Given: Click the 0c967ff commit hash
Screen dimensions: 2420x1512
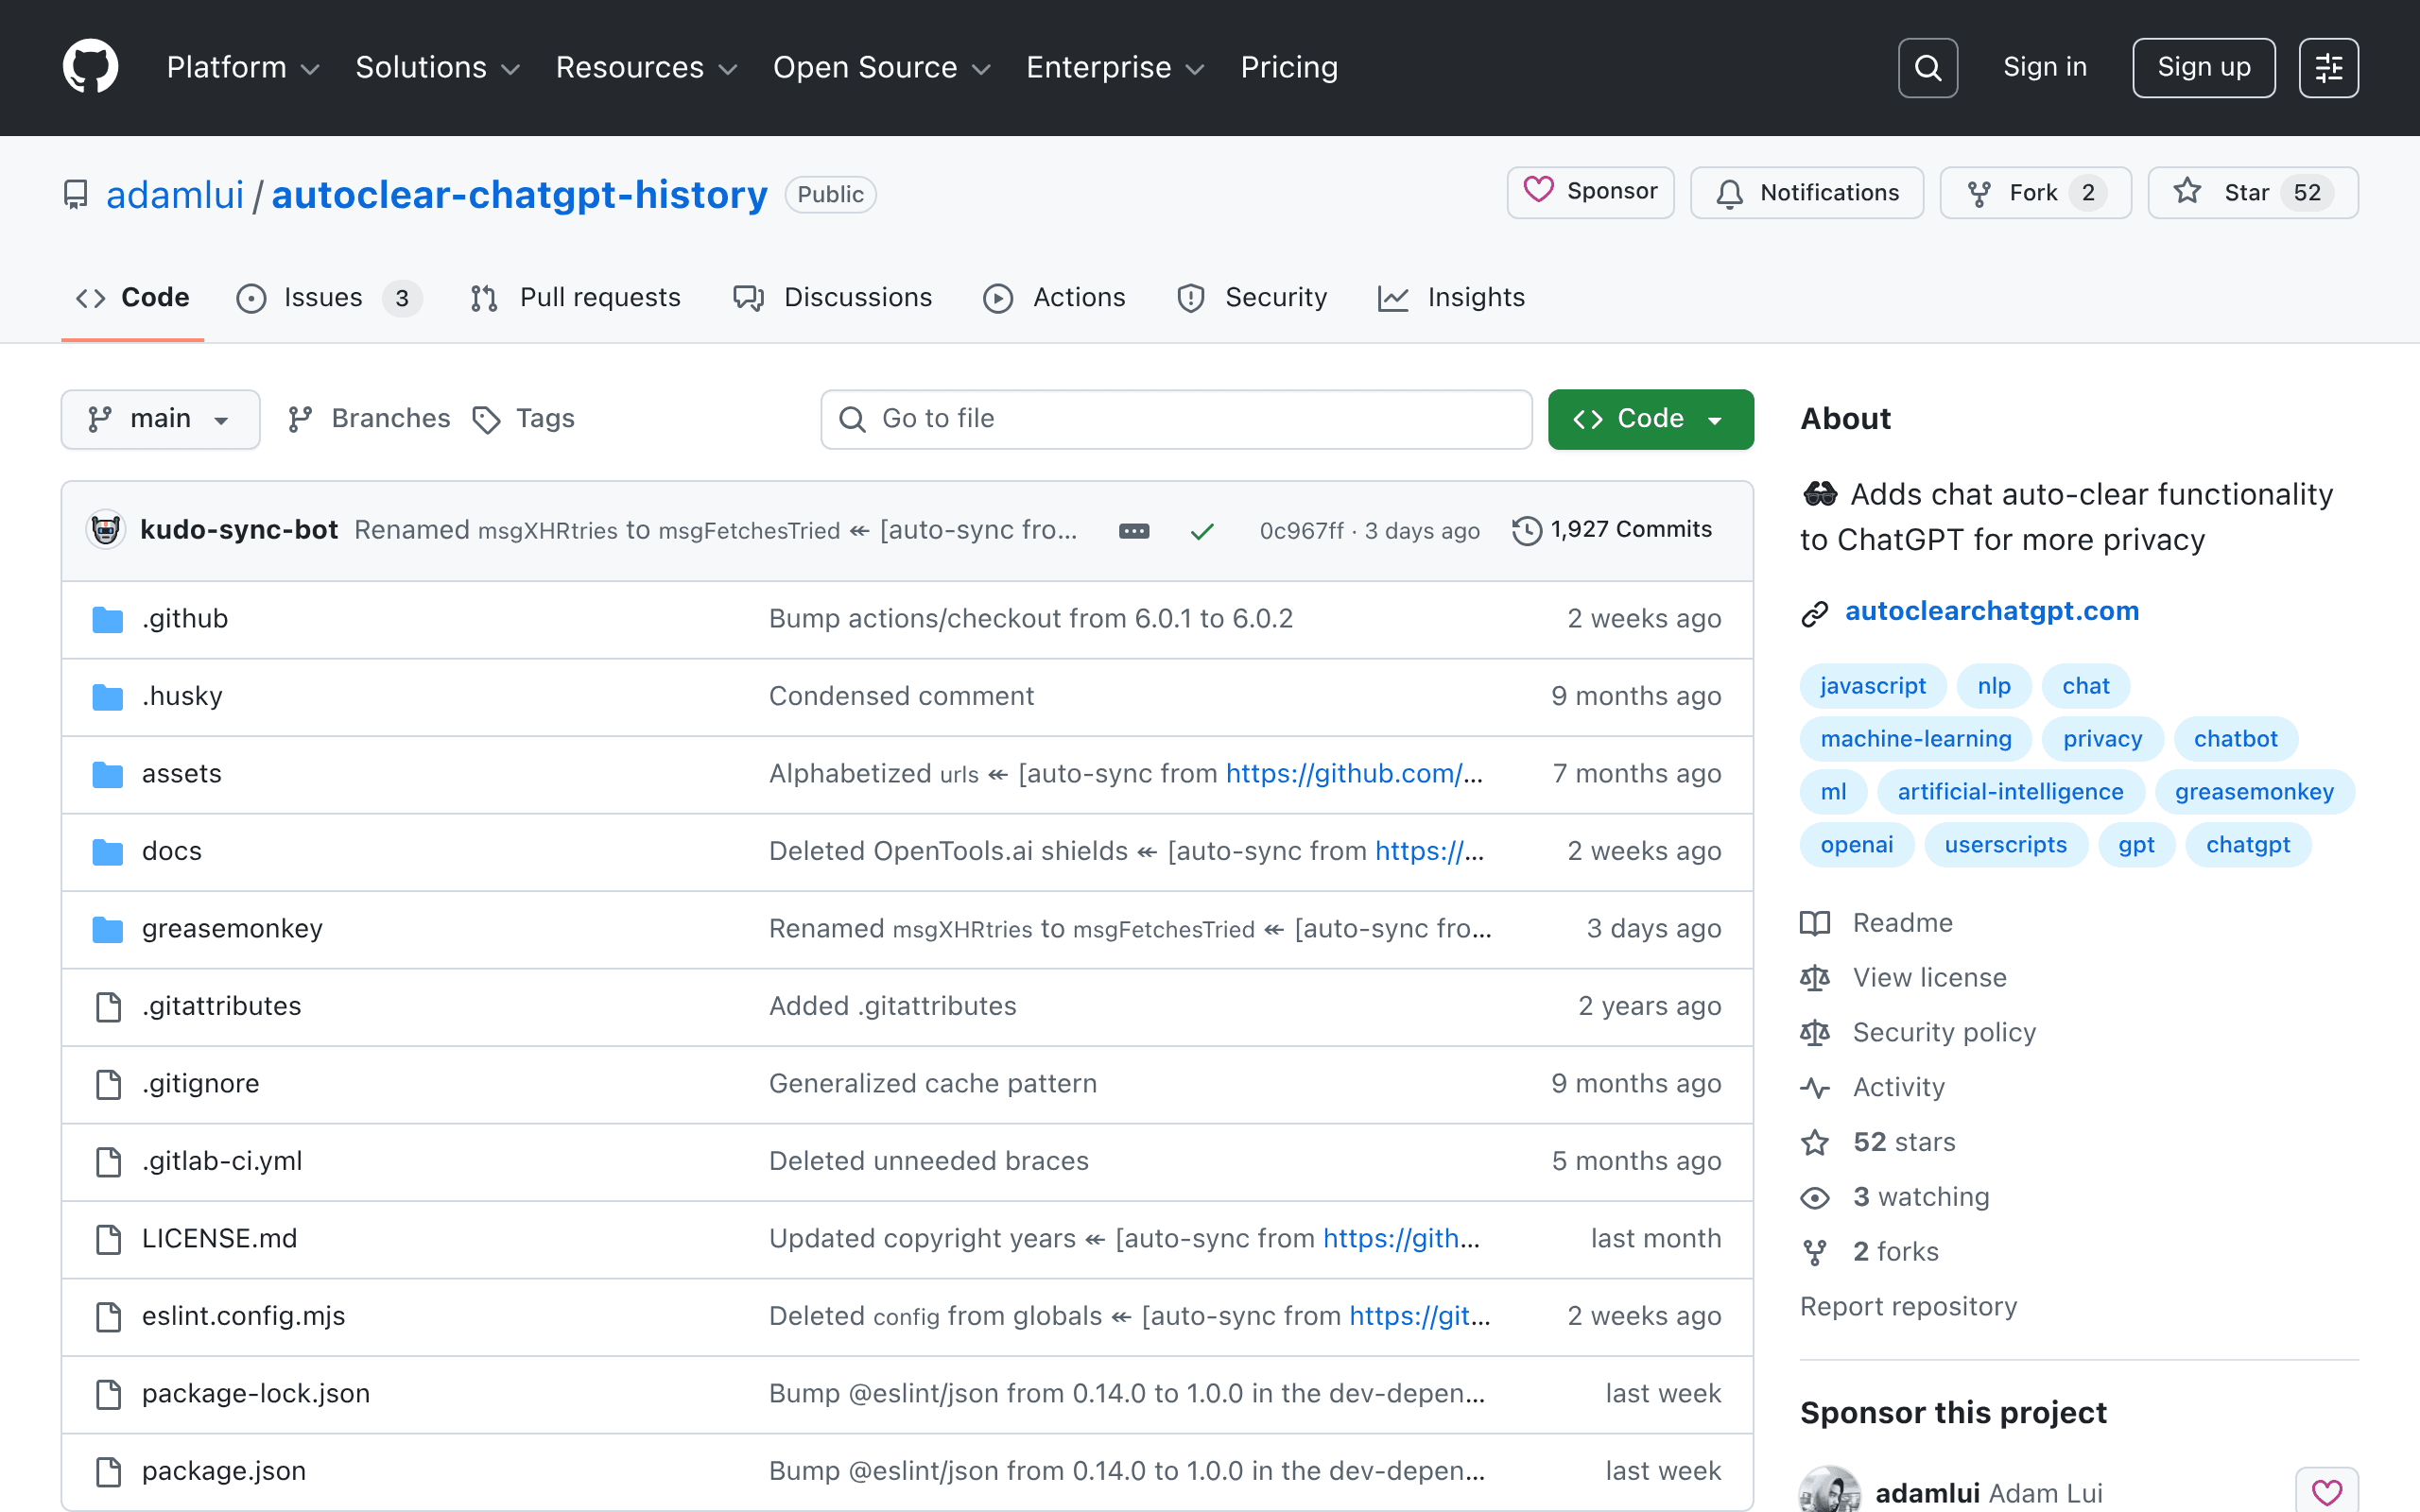Looking at the screenshot, I should coord(1301,531).
